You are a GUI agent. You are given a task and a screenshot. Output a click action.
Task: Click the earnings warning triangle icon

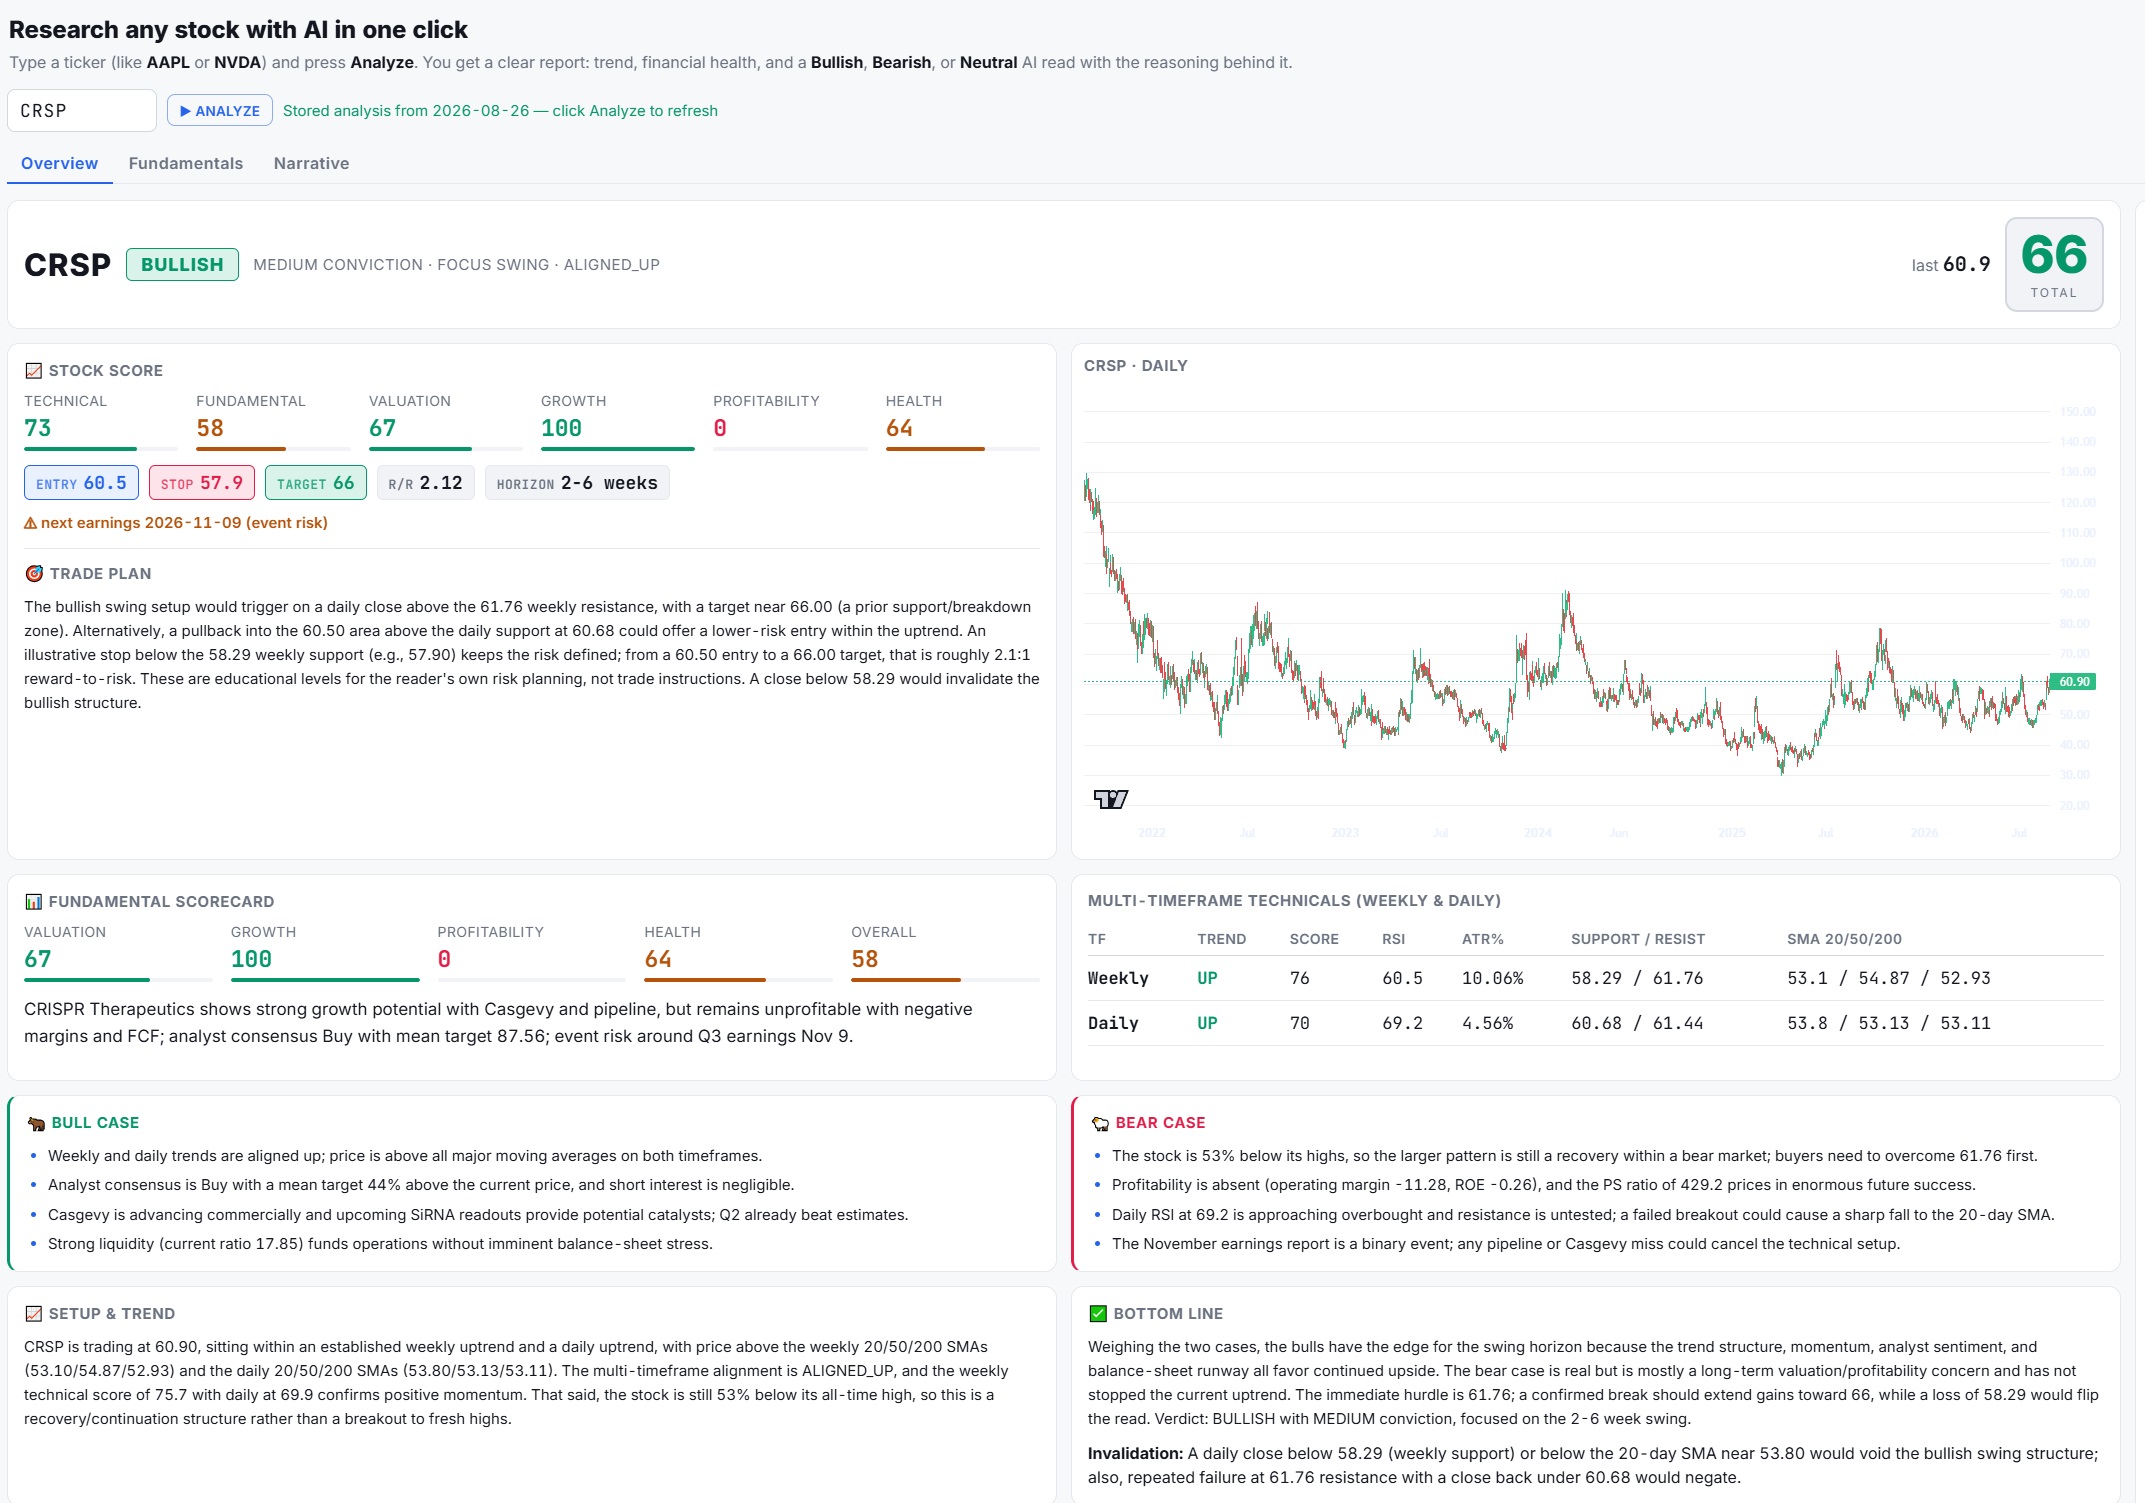30,523
